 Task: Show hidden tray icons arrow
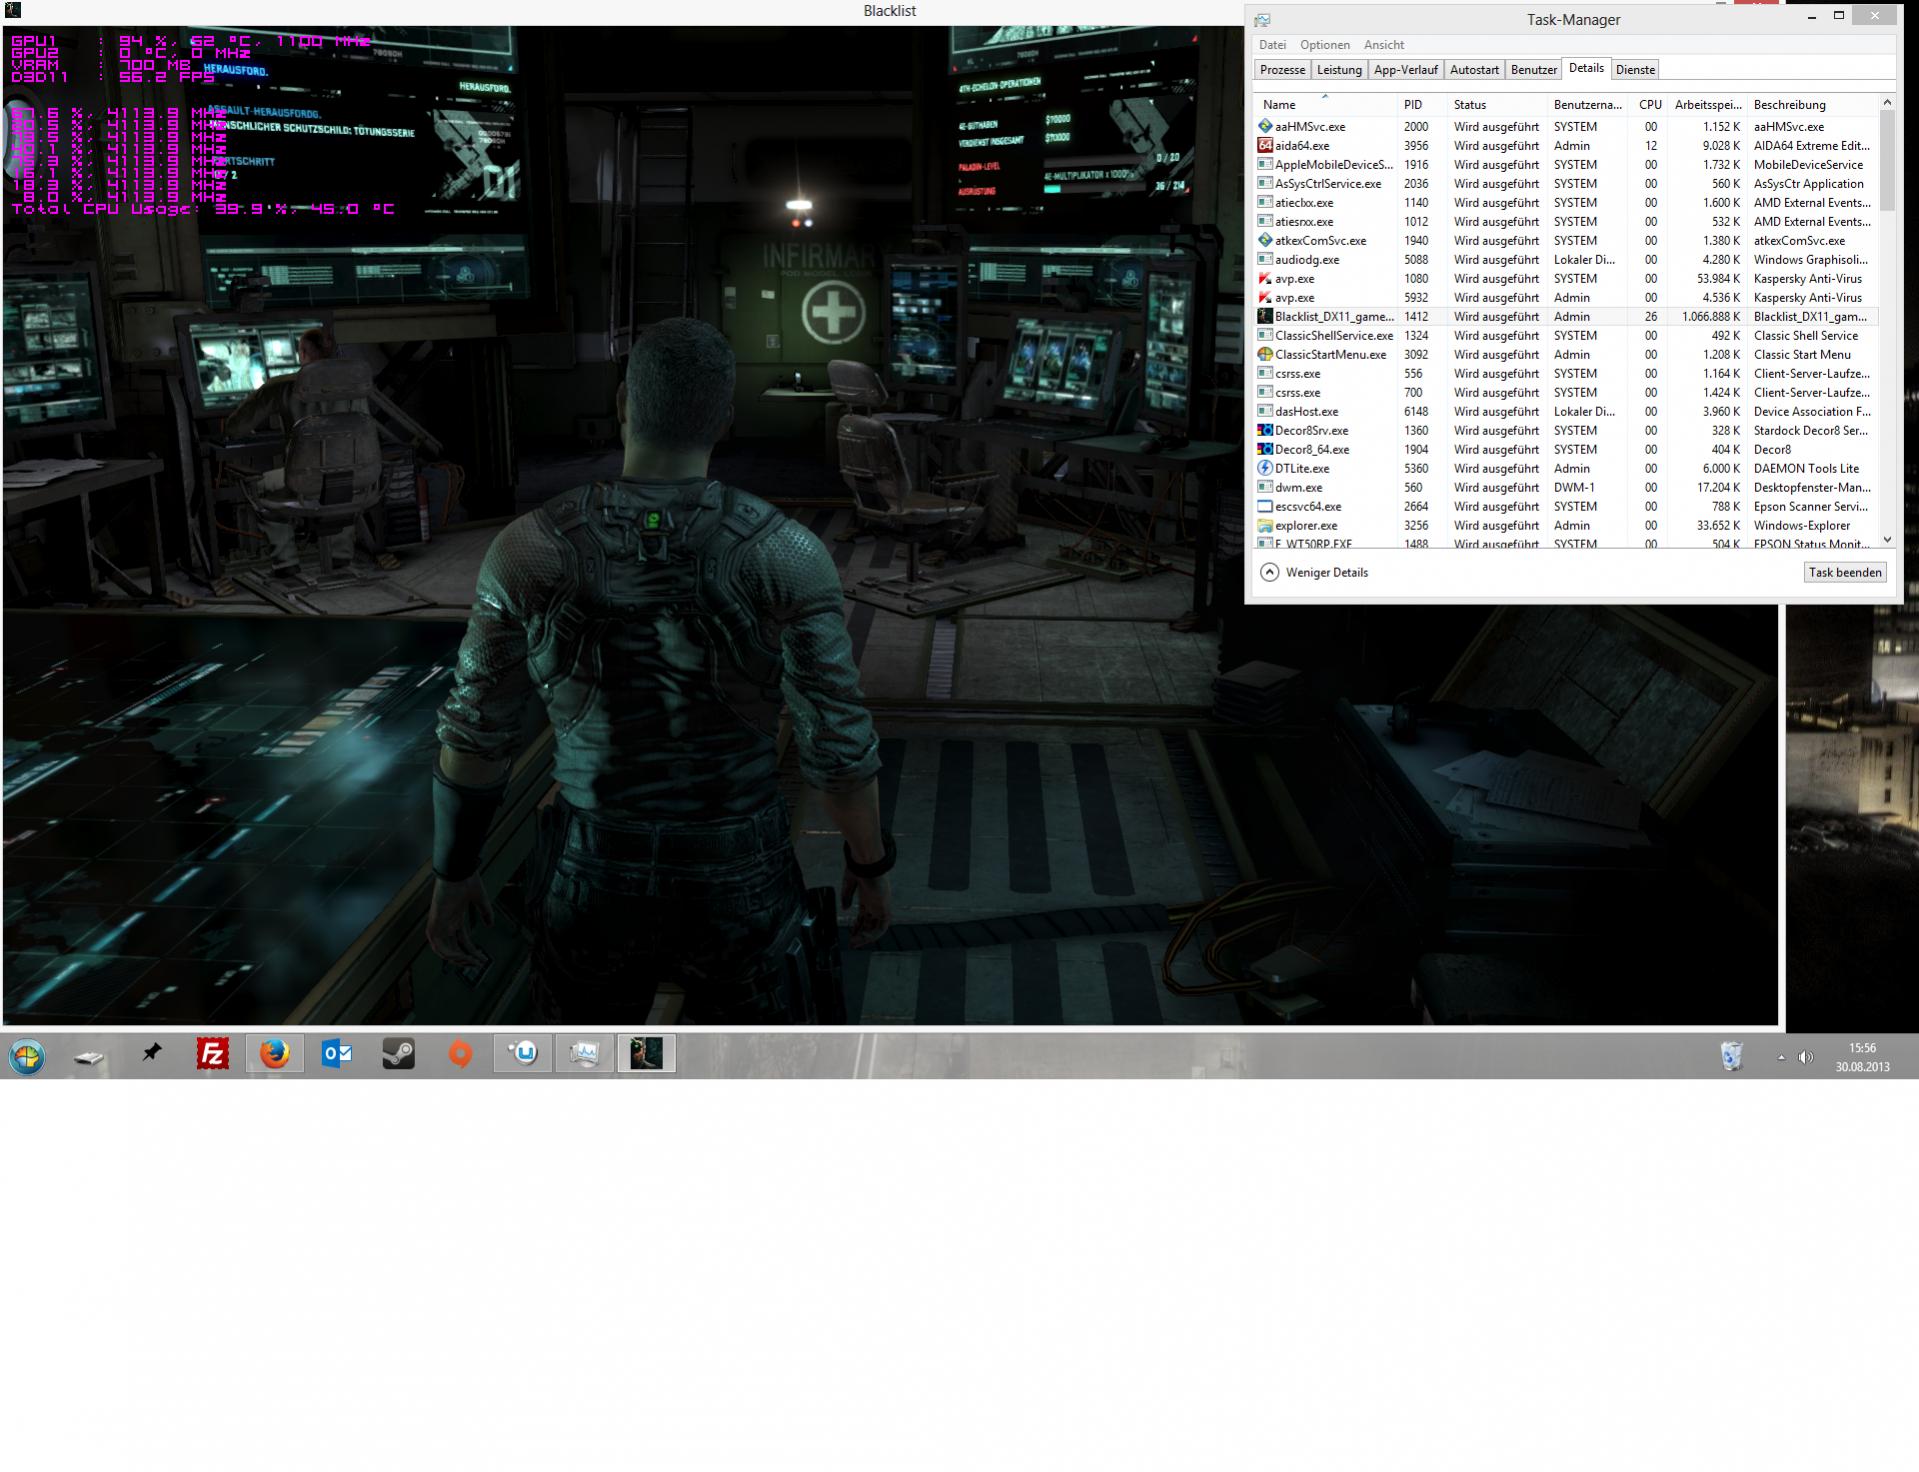pyautogui.click(x=1781, y=1057)
